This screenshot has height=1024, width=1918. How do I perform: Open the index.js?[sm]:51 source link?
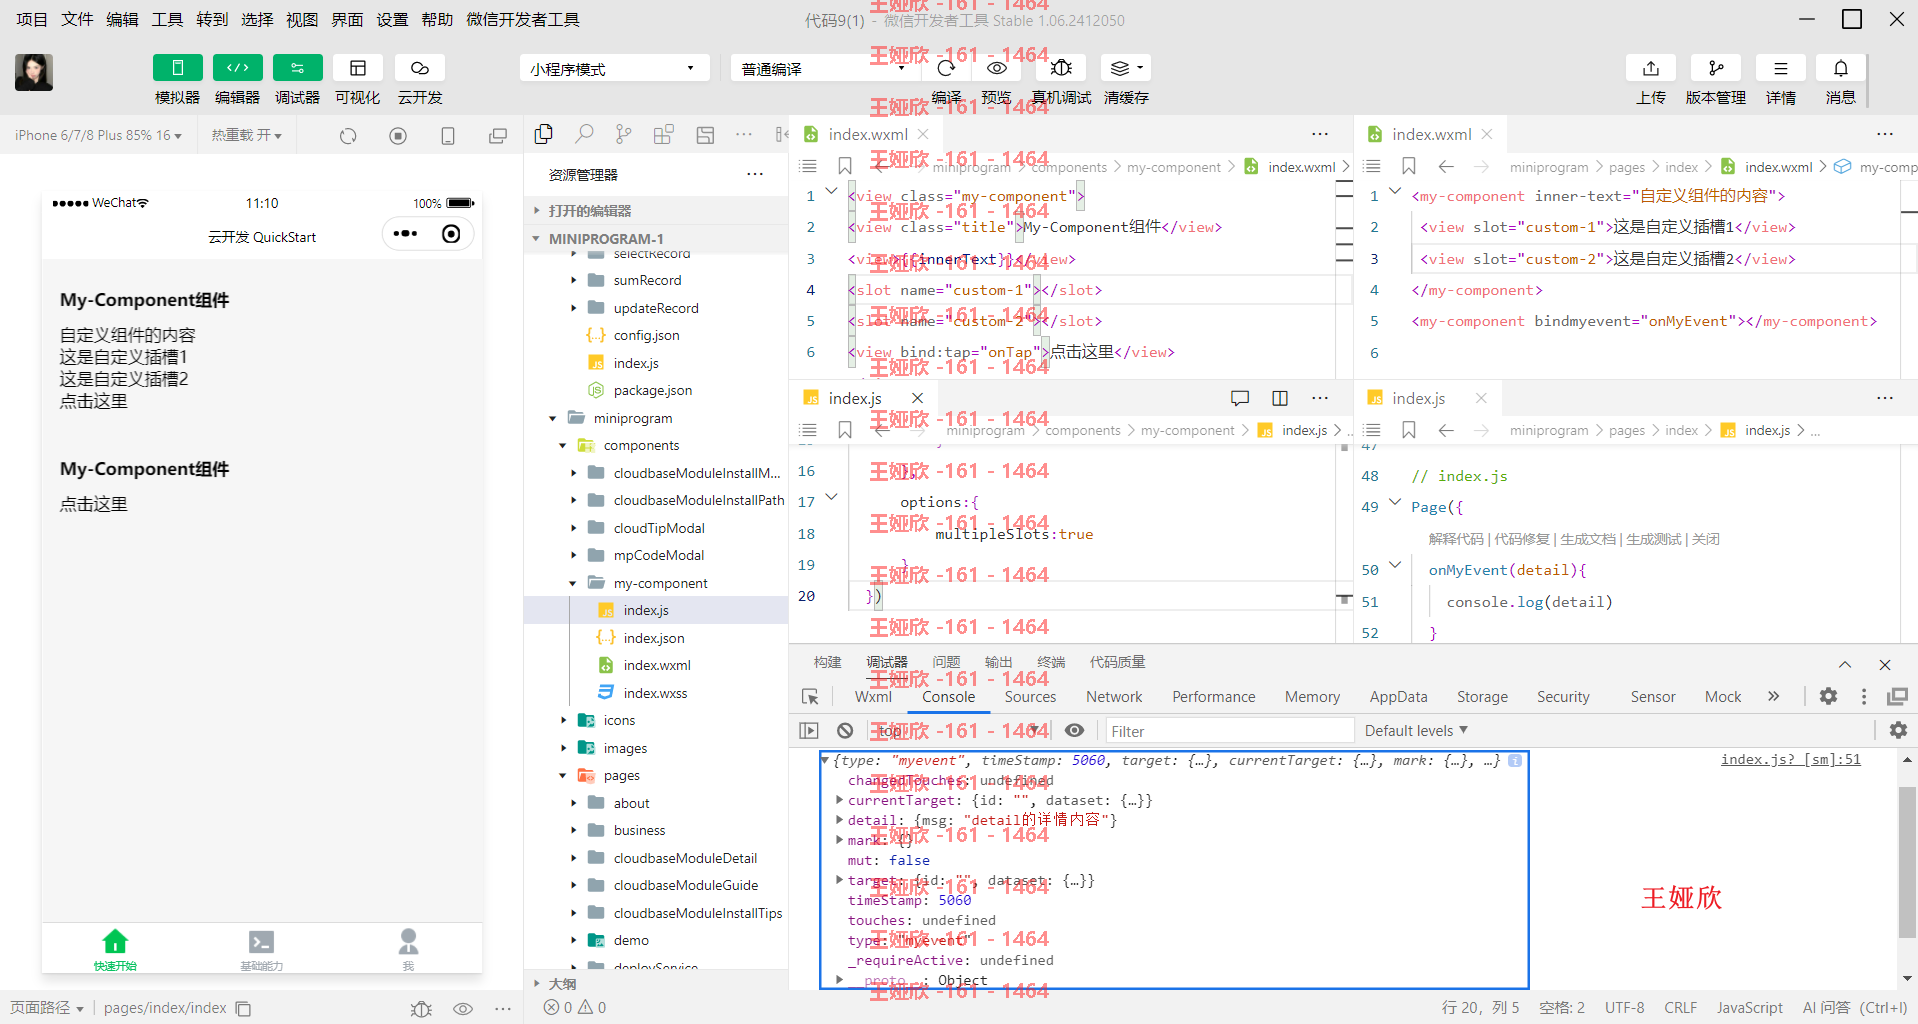(1790, 760)
